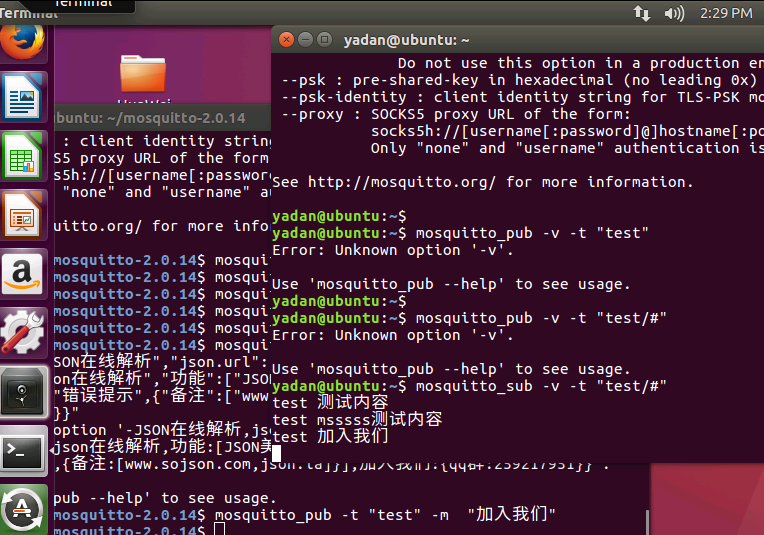The image size is (764, 535).
Task: Open the clock showing 2:29 PM
Action: (726, 13)
